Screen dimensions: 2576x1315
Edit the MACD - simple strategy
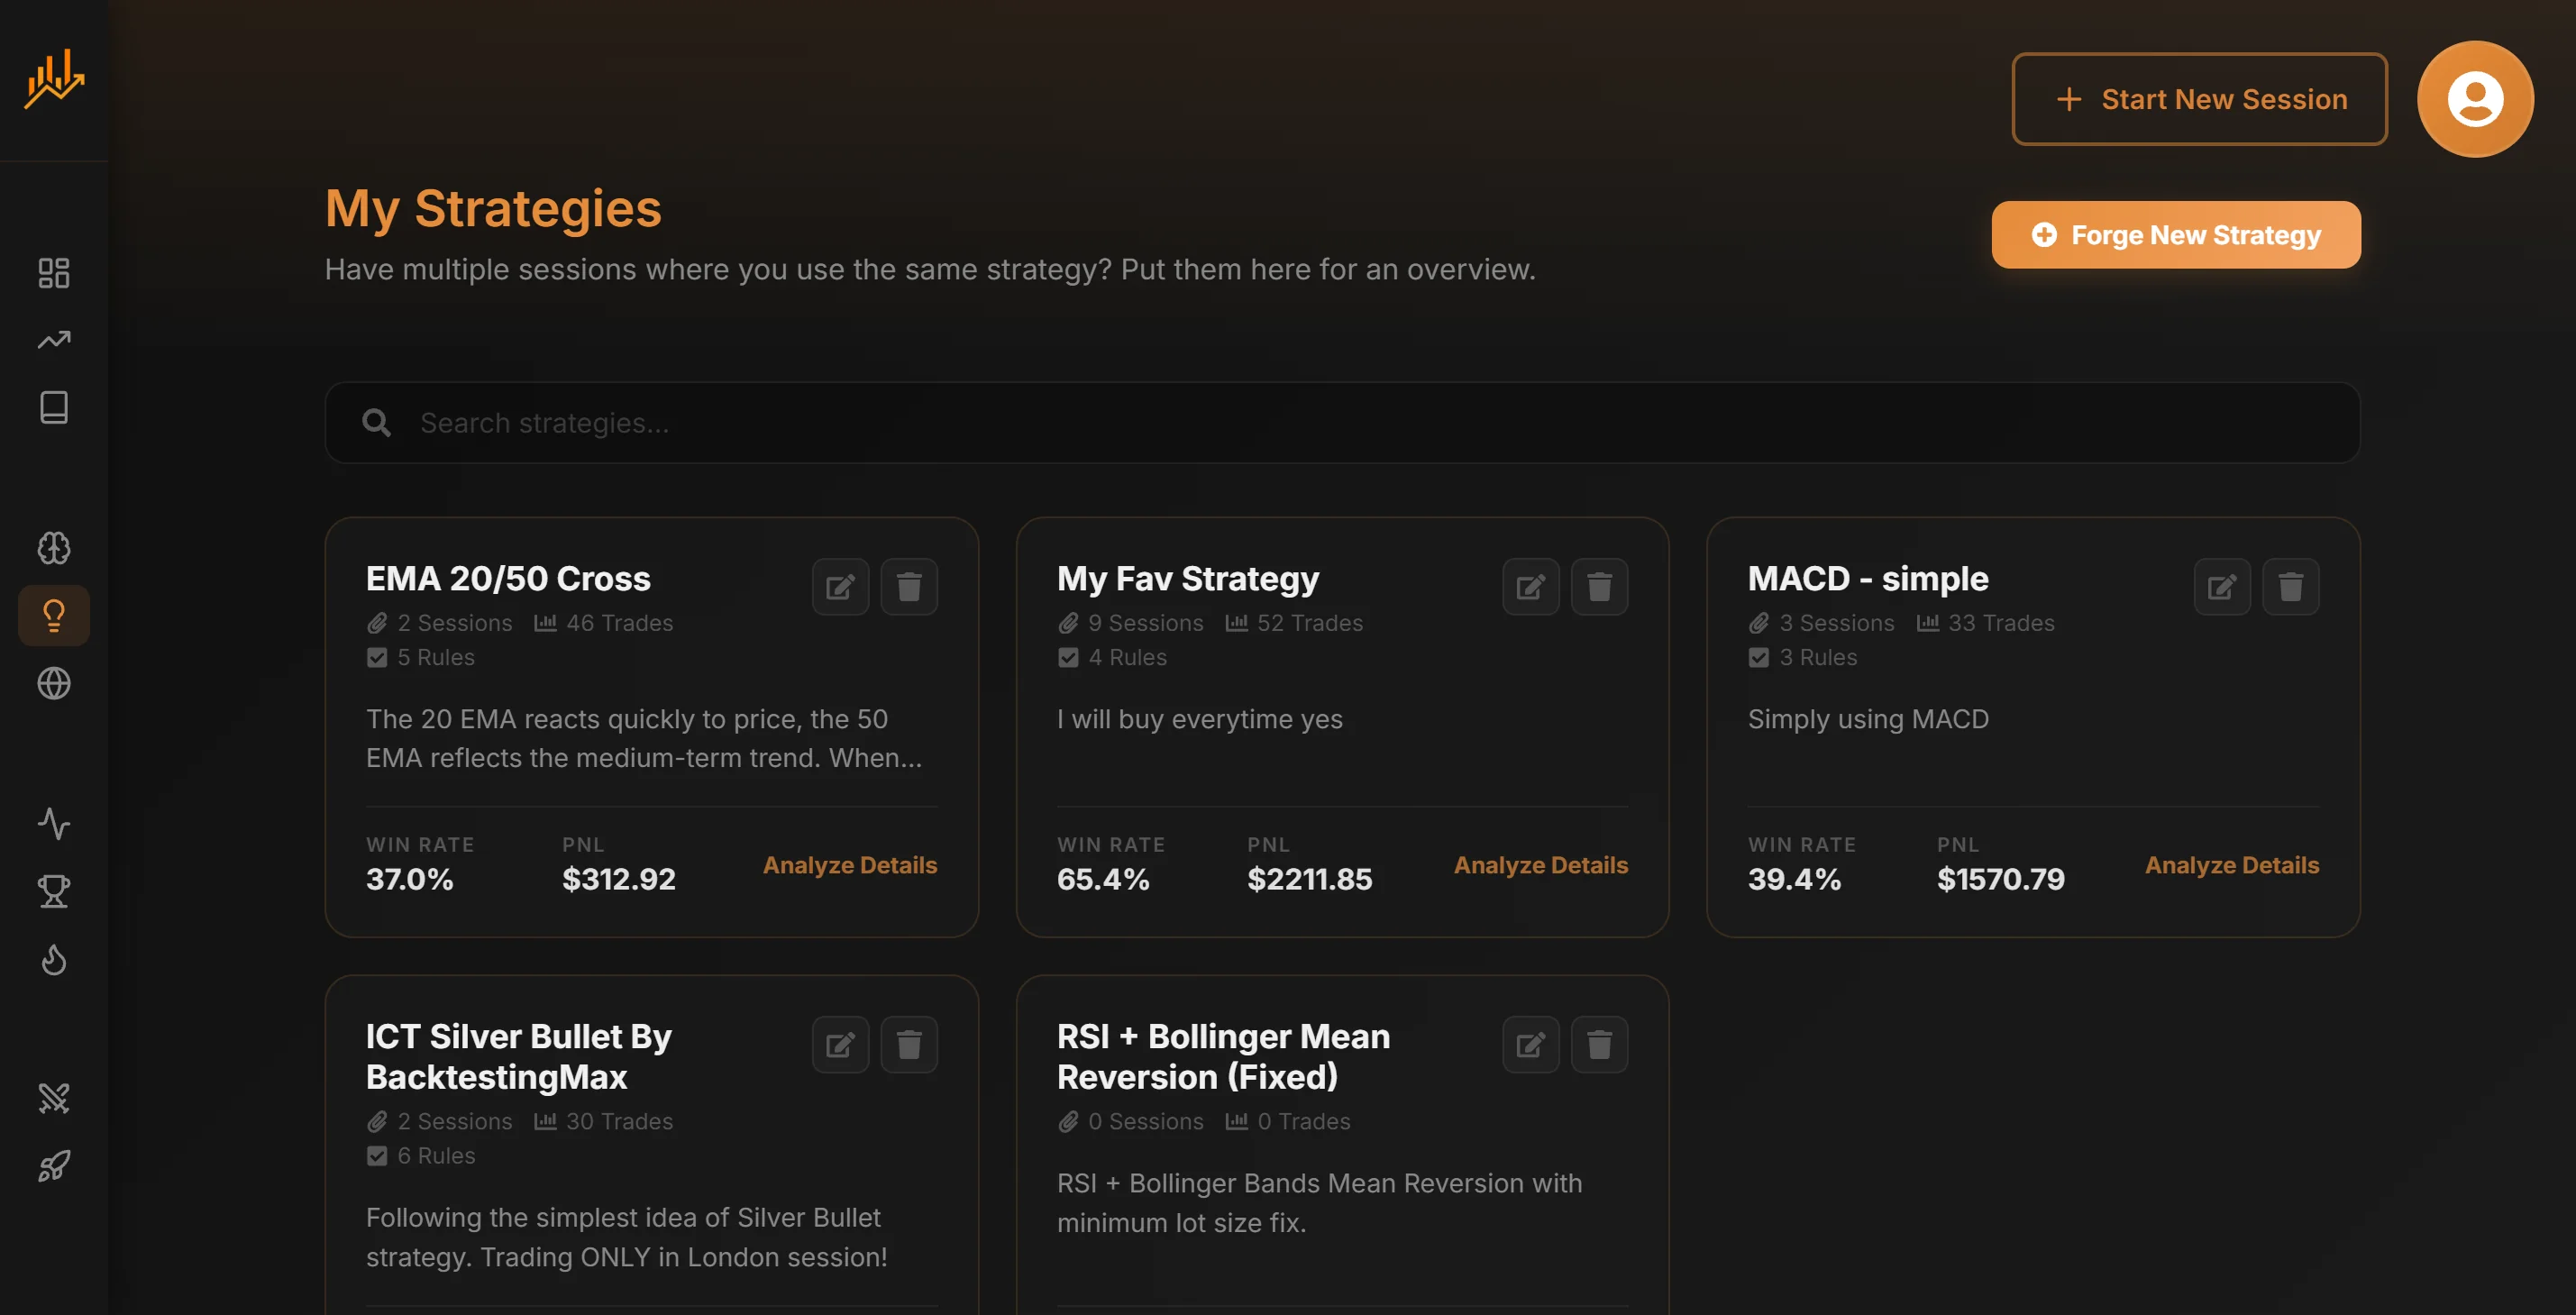(x=2222, y=586)
